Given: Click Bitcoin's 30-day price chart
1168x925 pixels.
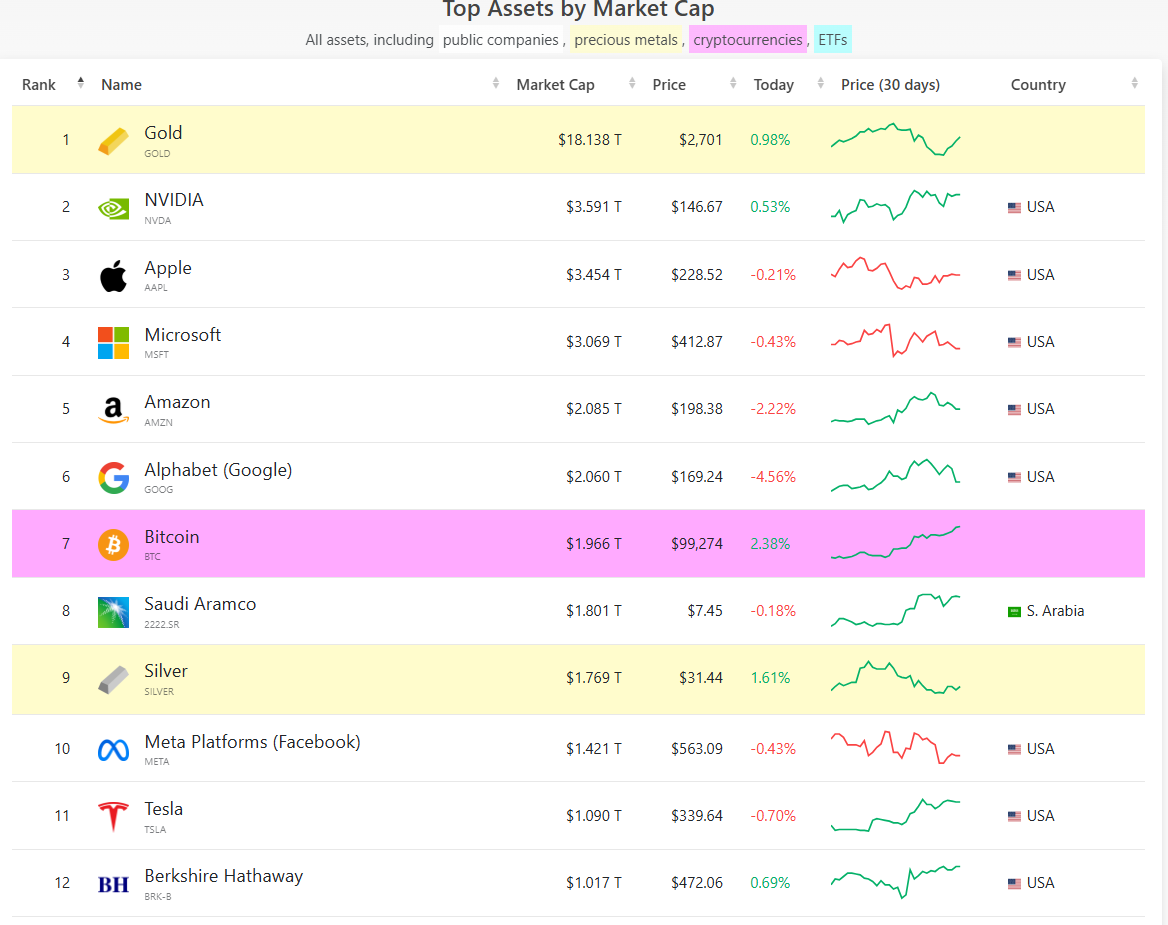Looking at the screenshot, I should [895, 543].
